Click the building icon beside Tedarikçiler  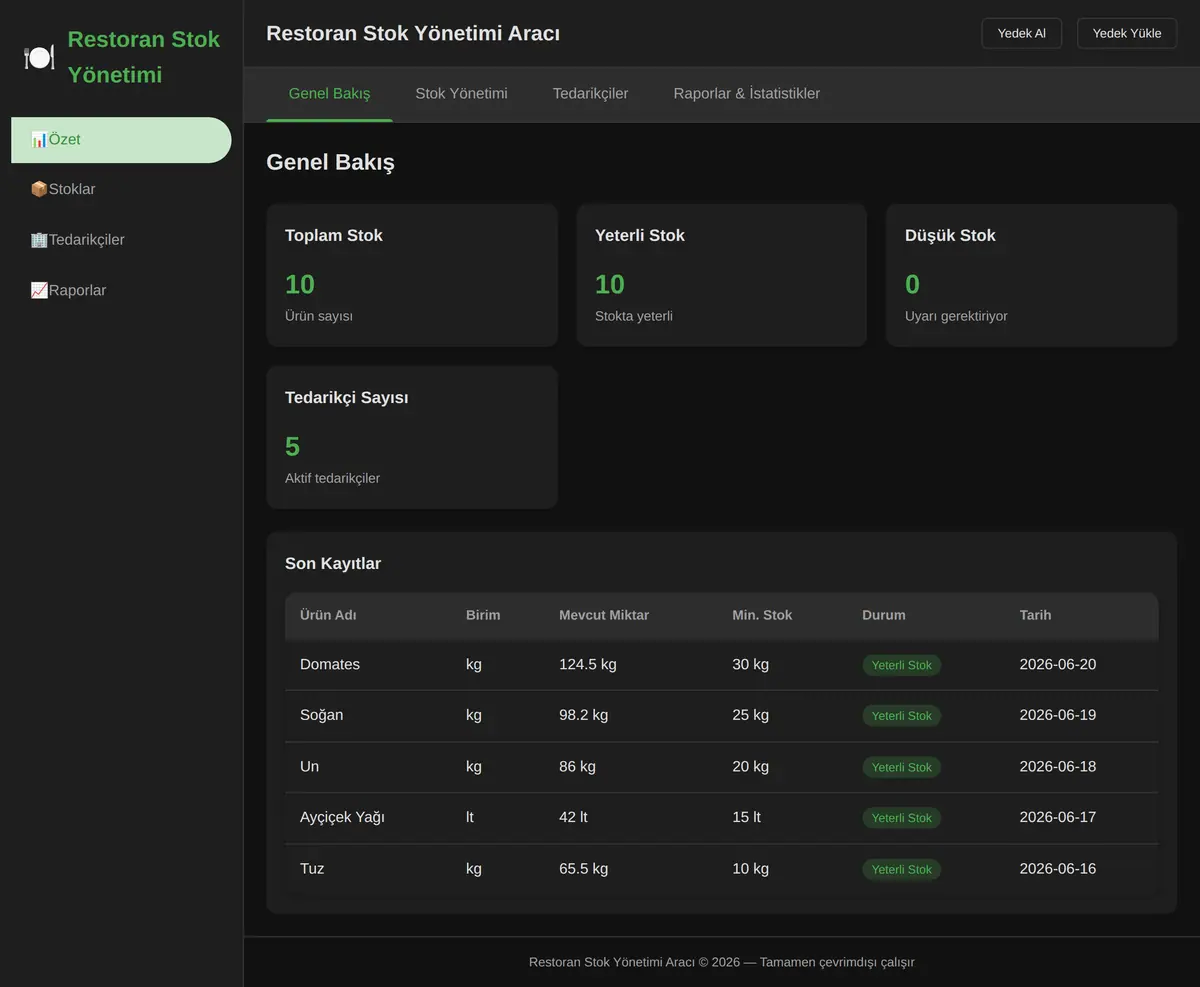click(39, 240)
